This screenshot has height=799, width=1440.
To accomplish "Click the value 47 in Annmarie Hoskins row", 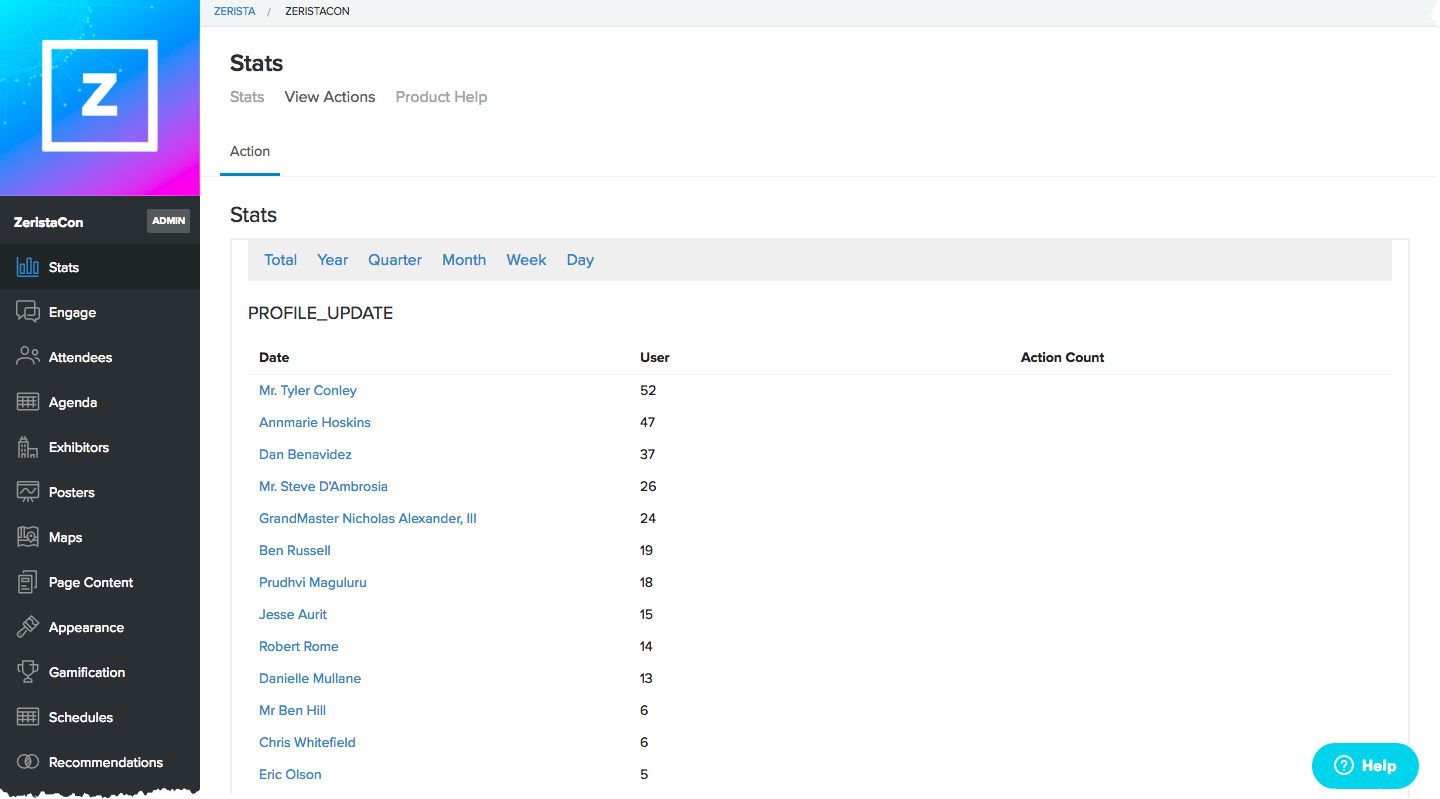I will coord(648,422).
